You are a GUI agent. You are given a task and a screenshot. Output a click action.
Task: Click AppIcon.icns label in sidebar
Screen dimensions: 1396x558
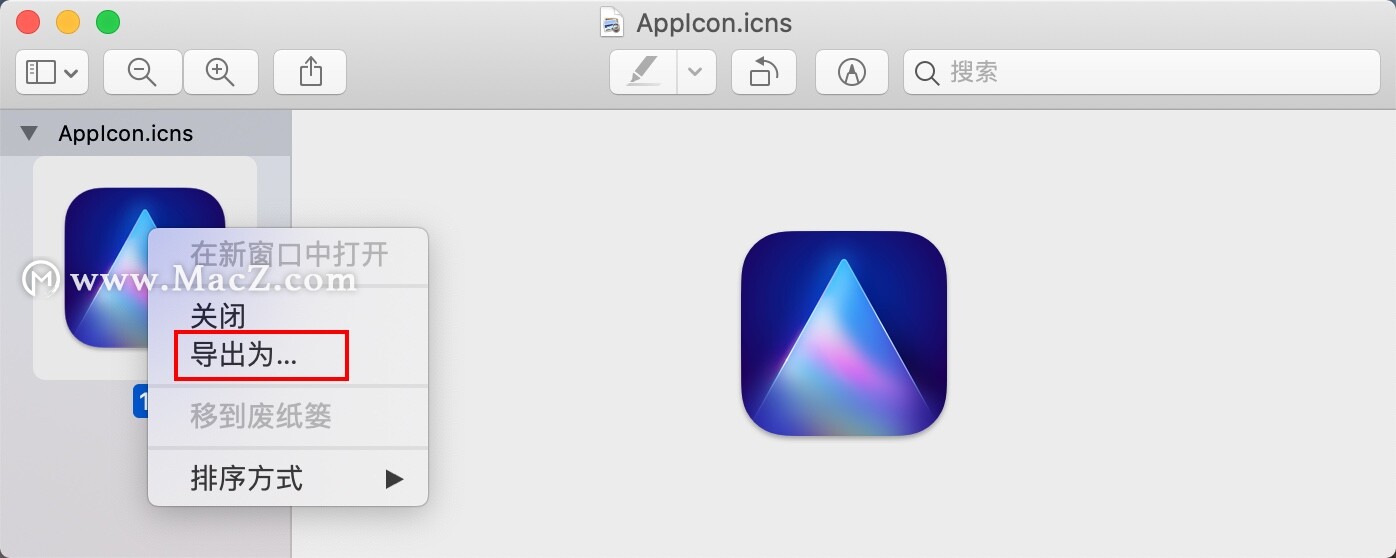click(126, 133)
